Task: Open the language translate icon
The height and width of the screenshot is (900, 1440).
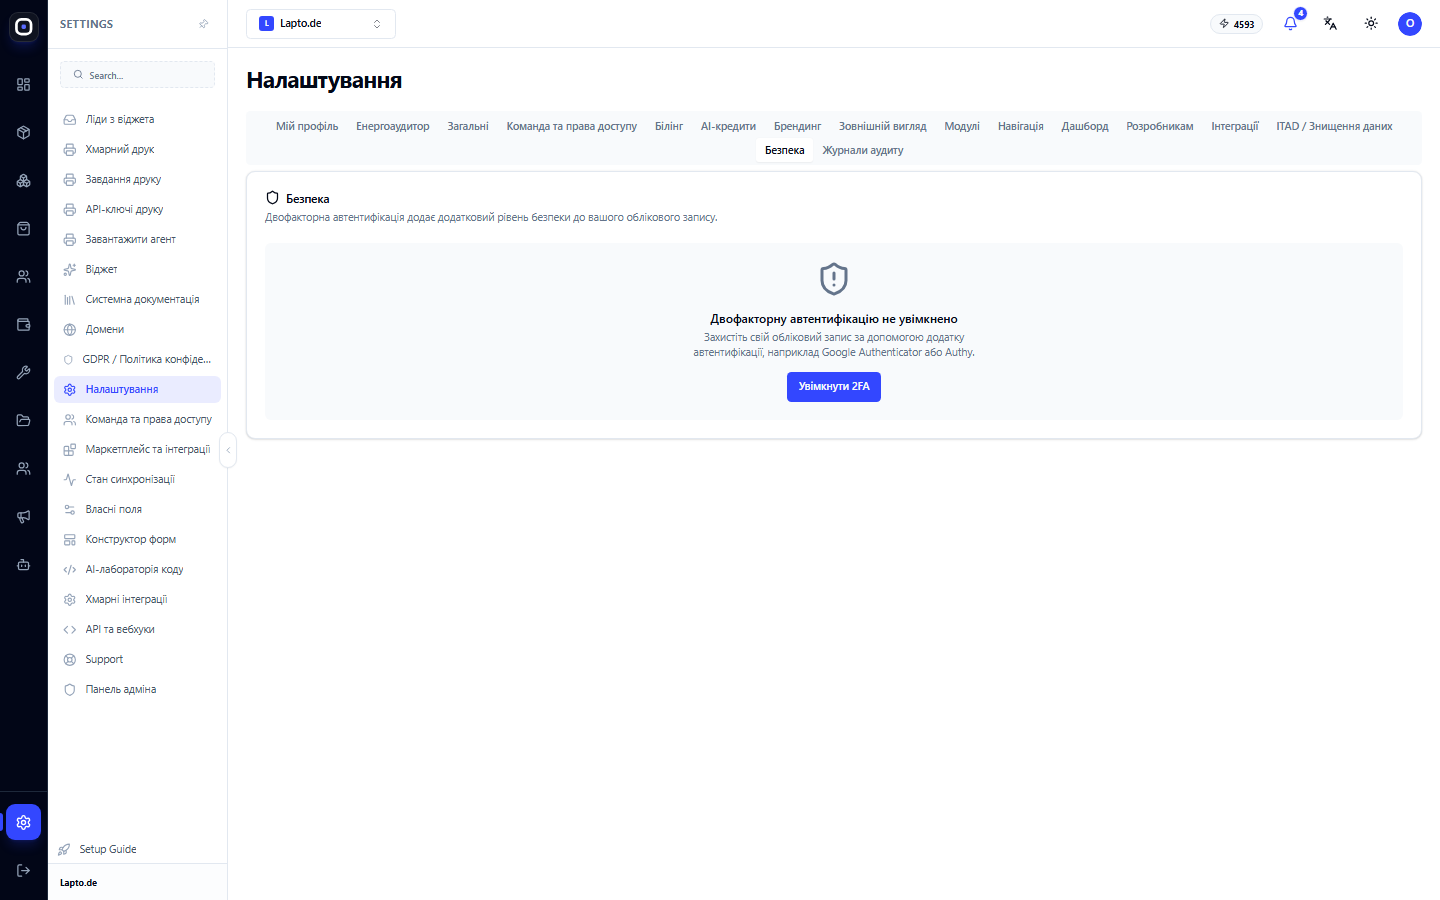Action: 1330,23
